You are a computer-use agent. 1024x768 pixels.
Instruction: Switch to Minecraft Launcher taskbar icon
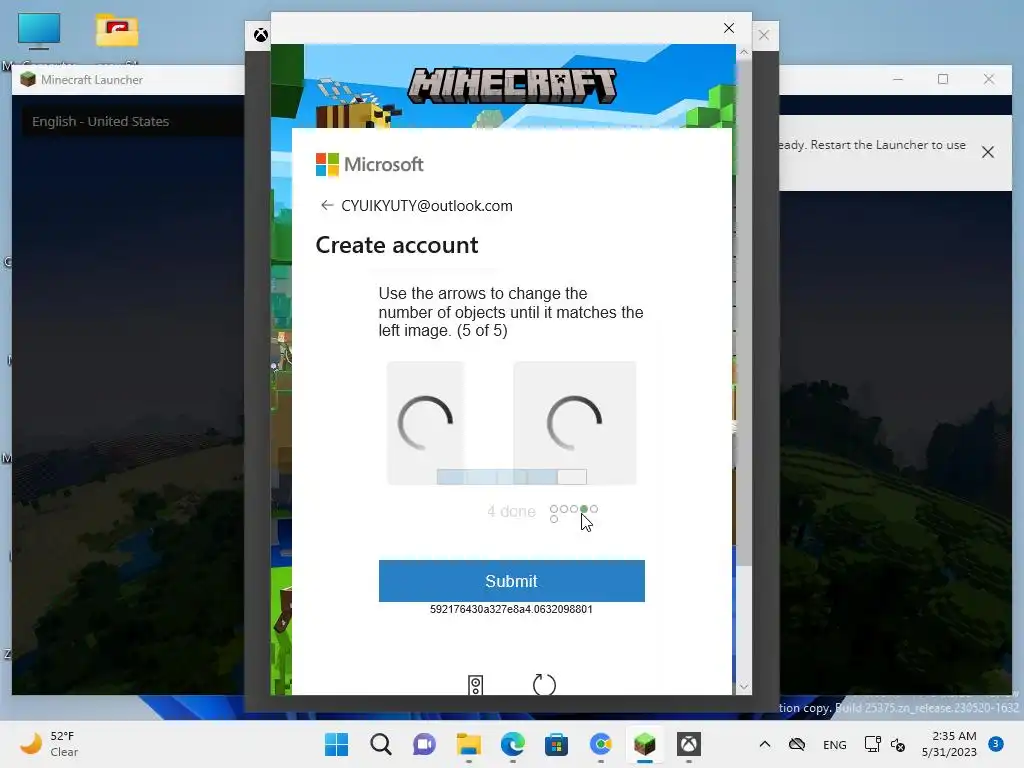[645, 744]
